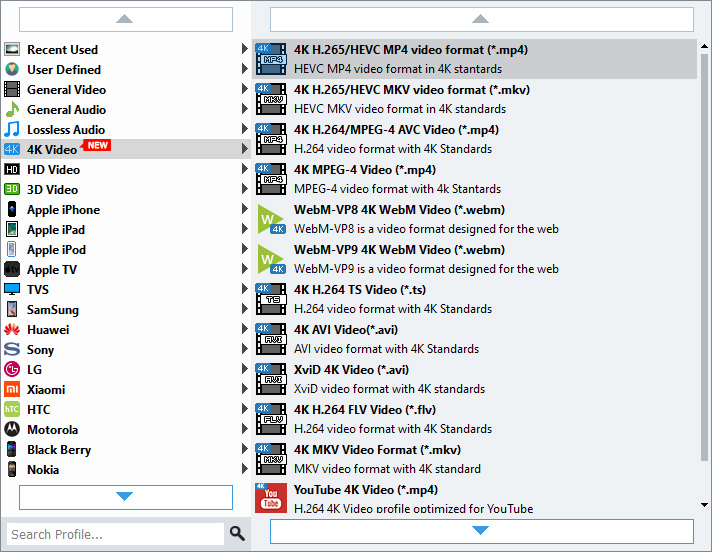The height and width of the screenshot is (552, 712).
Task: Click the Motorola logo icon
Action: (12, 429)
